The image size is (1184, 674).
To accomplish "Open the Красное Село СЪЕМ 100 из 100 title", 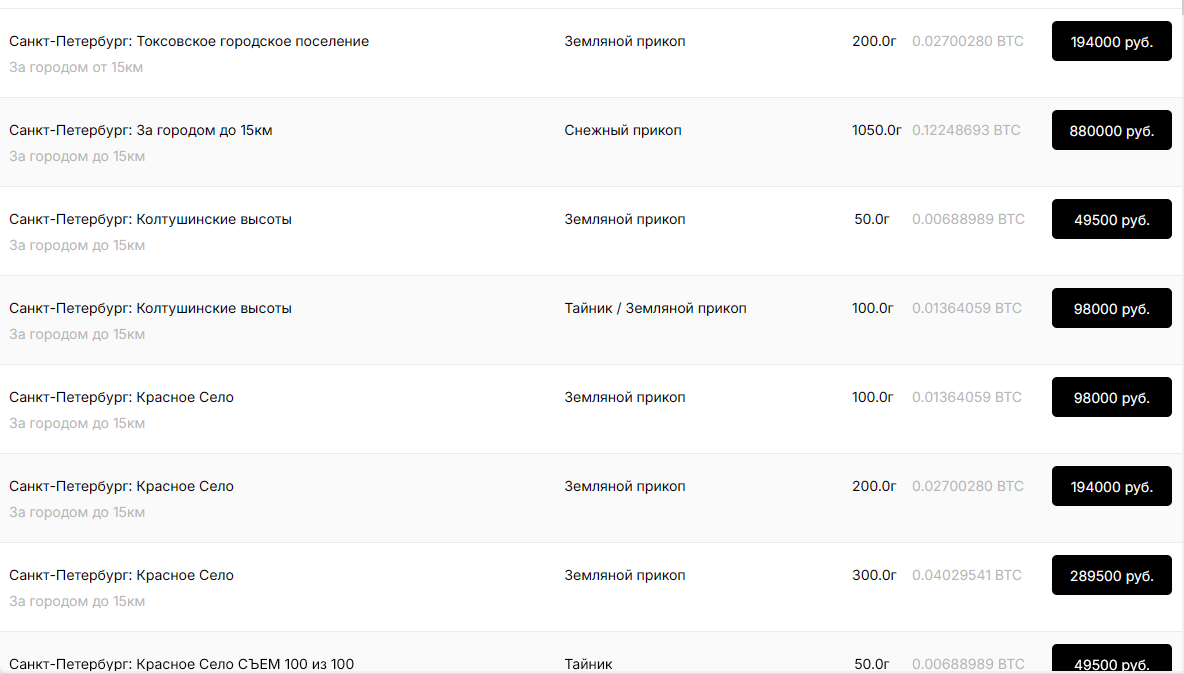I will (182, 664).
